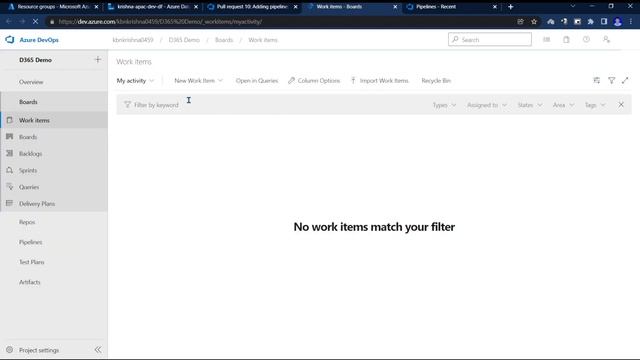Image resolution: width=640 pixels, height=360 pixels.
Task: Open the Area filter dropdown
Action: coord(563,105)
